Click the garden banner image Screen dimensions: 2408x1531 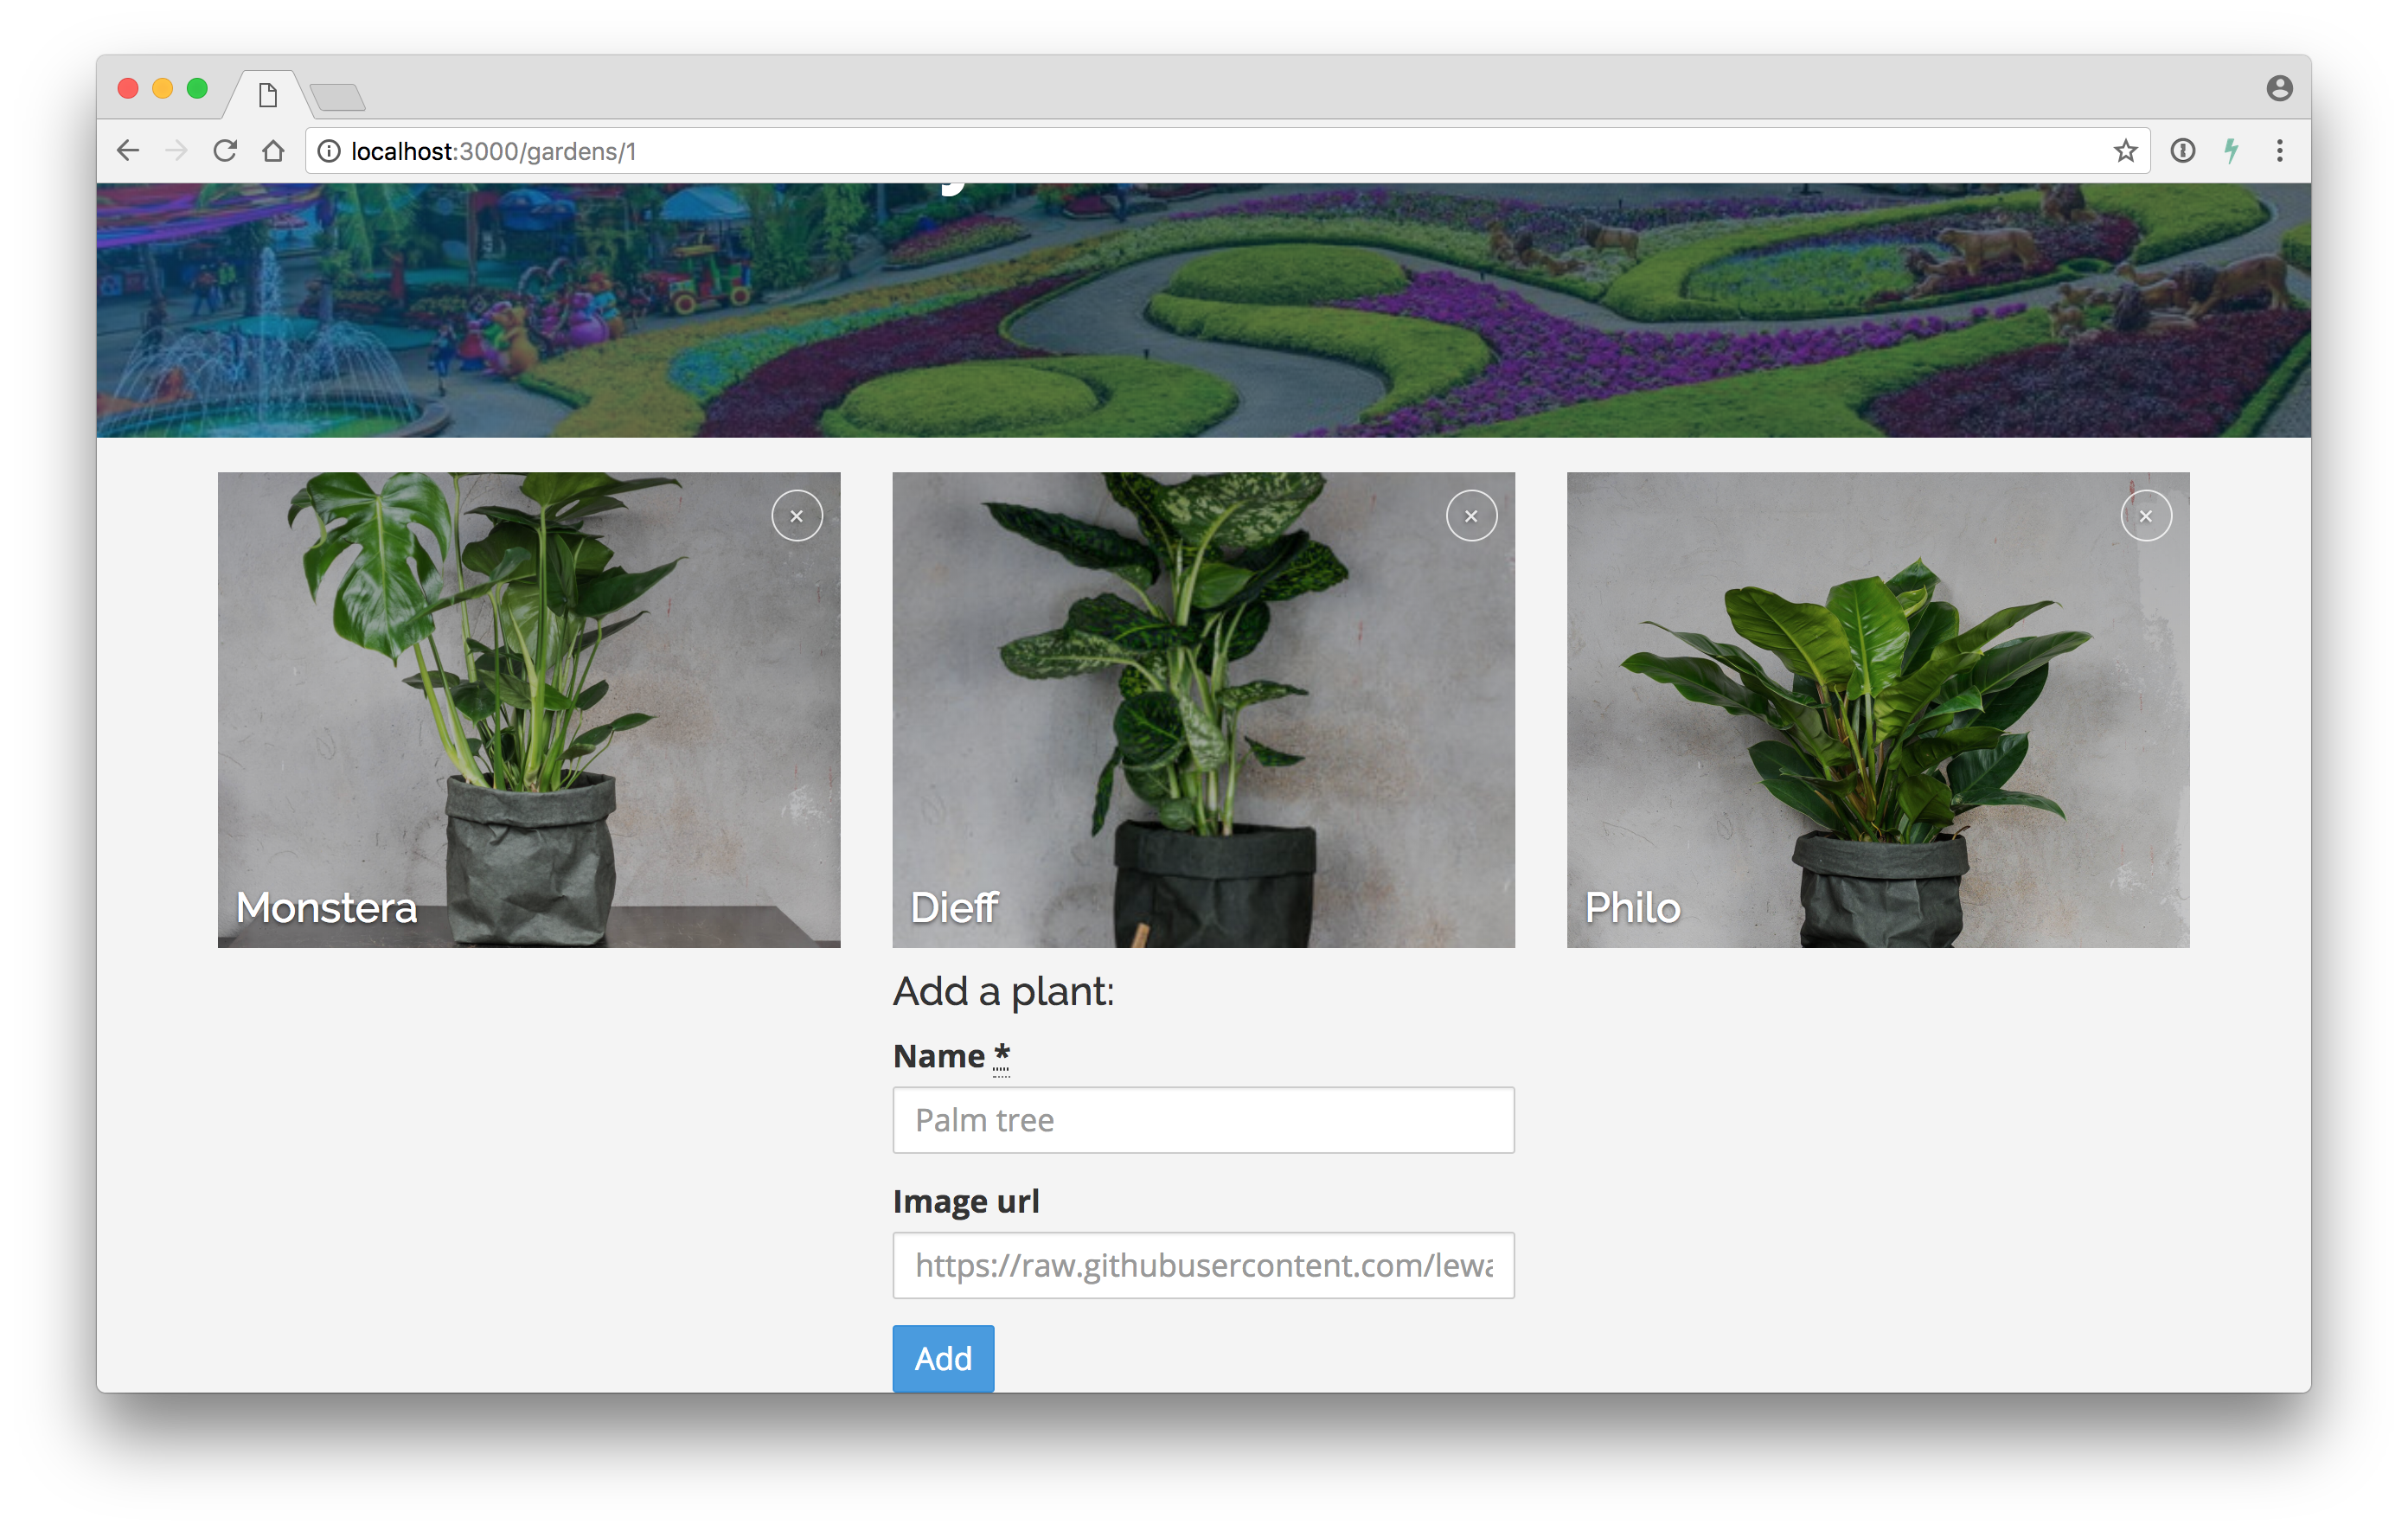click(1202, 310)
